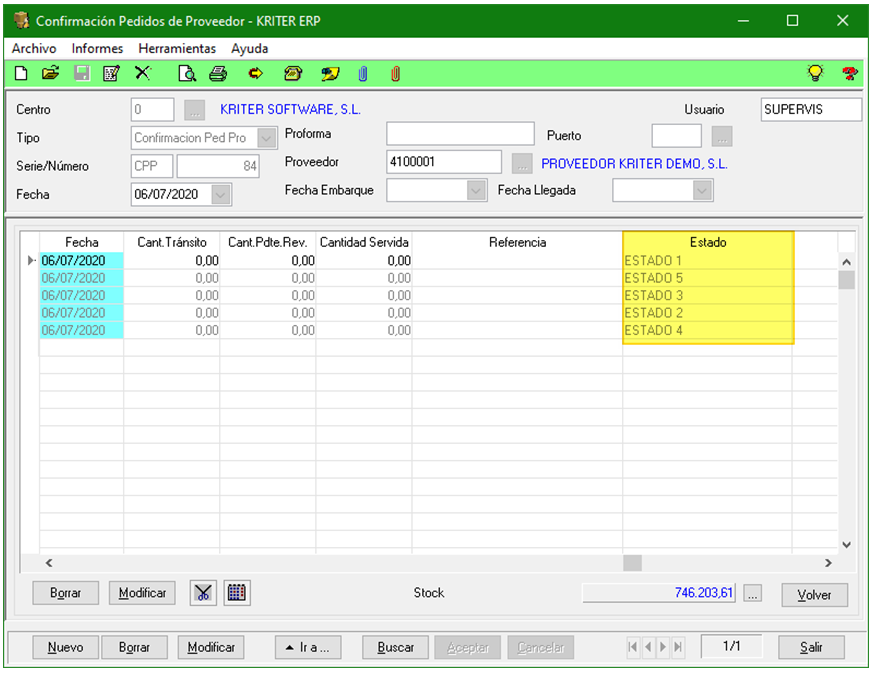Click the blue paperclip icon
This screenshot has width=872, height=673.
(x=363, y=73)
